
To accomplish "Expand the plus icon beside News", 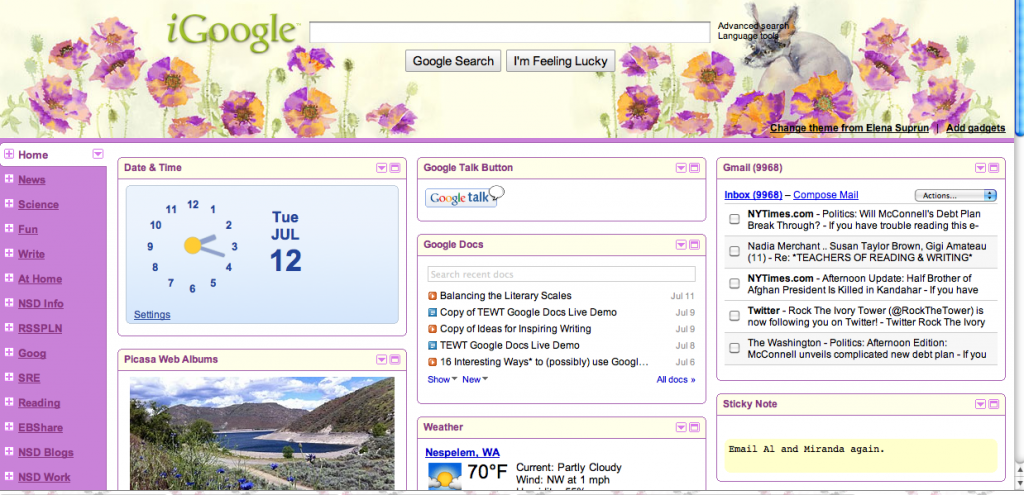I will coord(9,179).
